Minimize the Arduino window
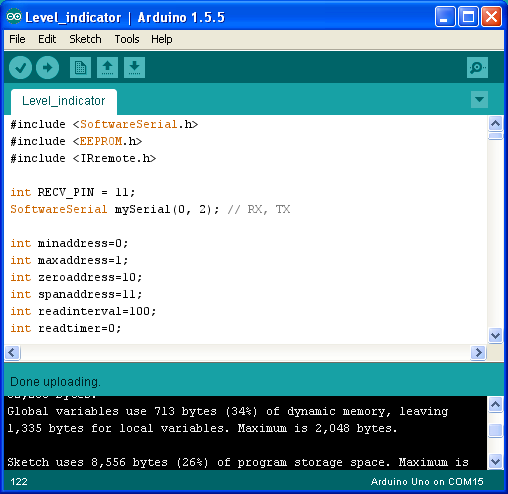 445,16
